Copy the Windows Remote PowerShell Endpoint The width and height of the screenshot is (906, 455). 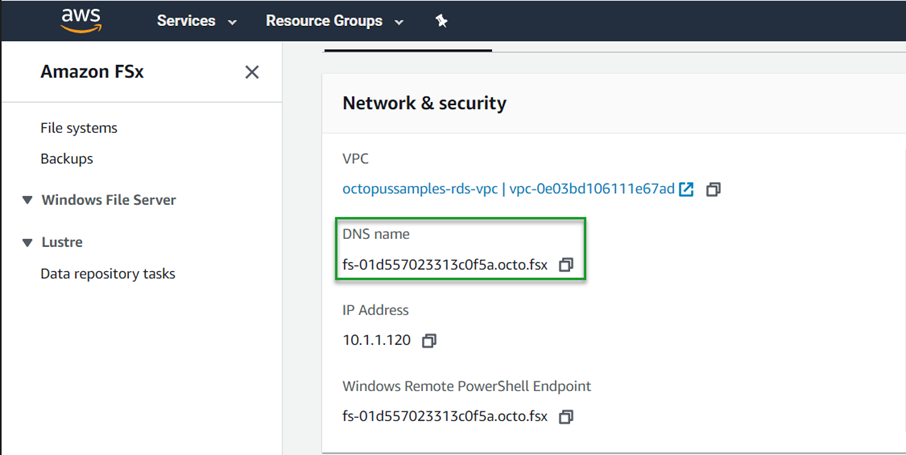pyautogui.click(x=566, y=417)
